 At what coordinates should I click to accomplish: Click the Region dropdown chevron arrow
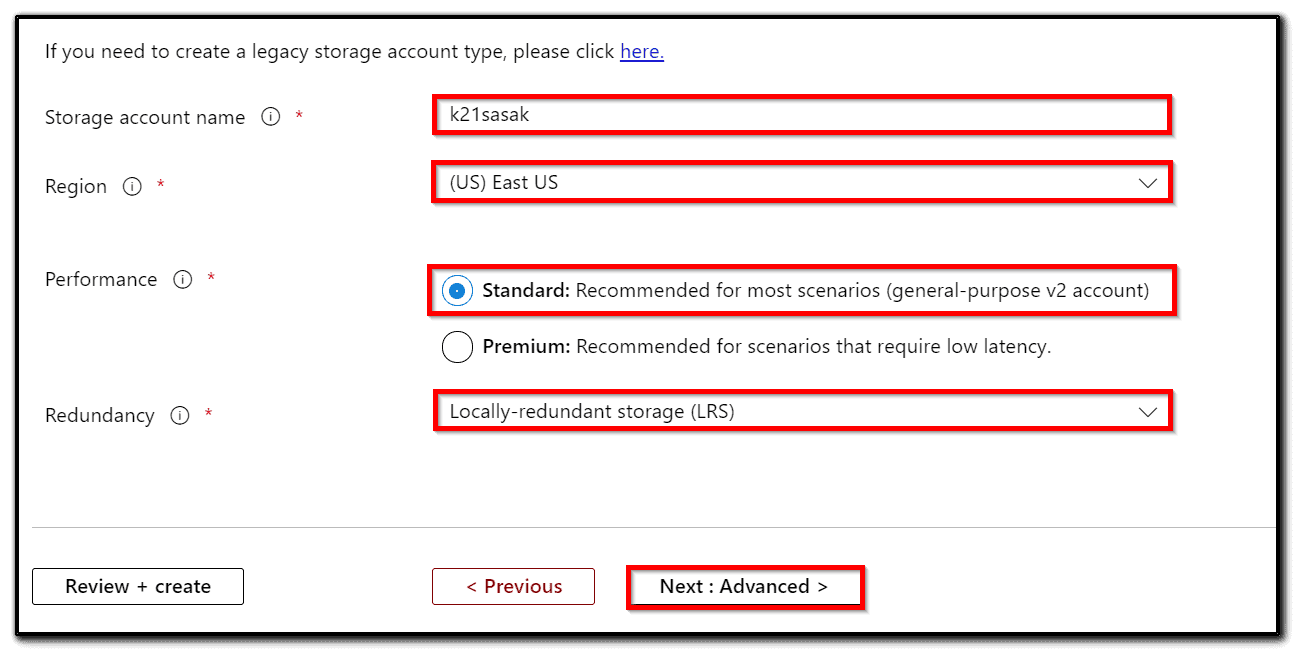pos(1147,182)
